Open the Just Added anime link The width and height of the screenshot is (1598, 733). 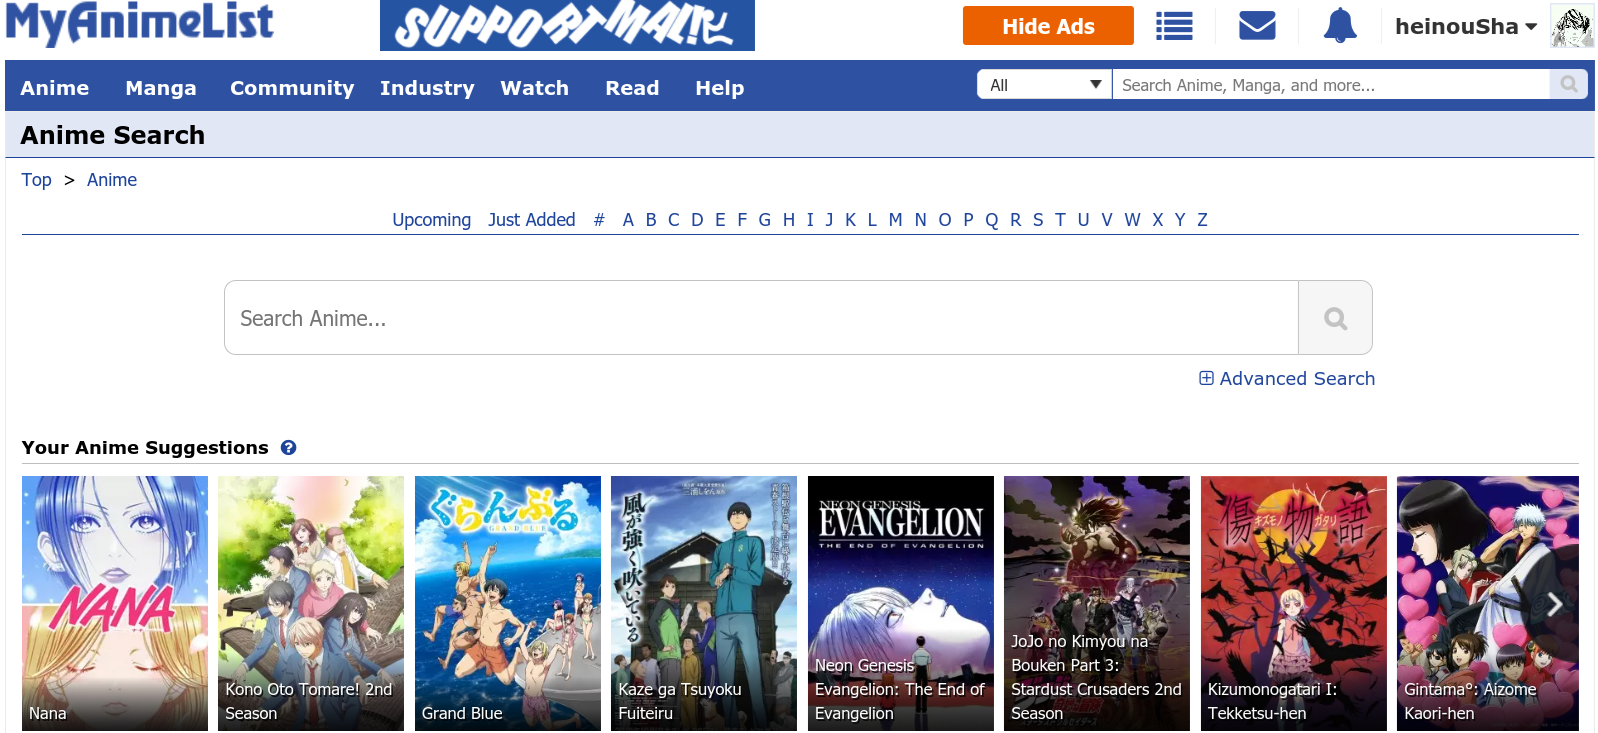532,220
